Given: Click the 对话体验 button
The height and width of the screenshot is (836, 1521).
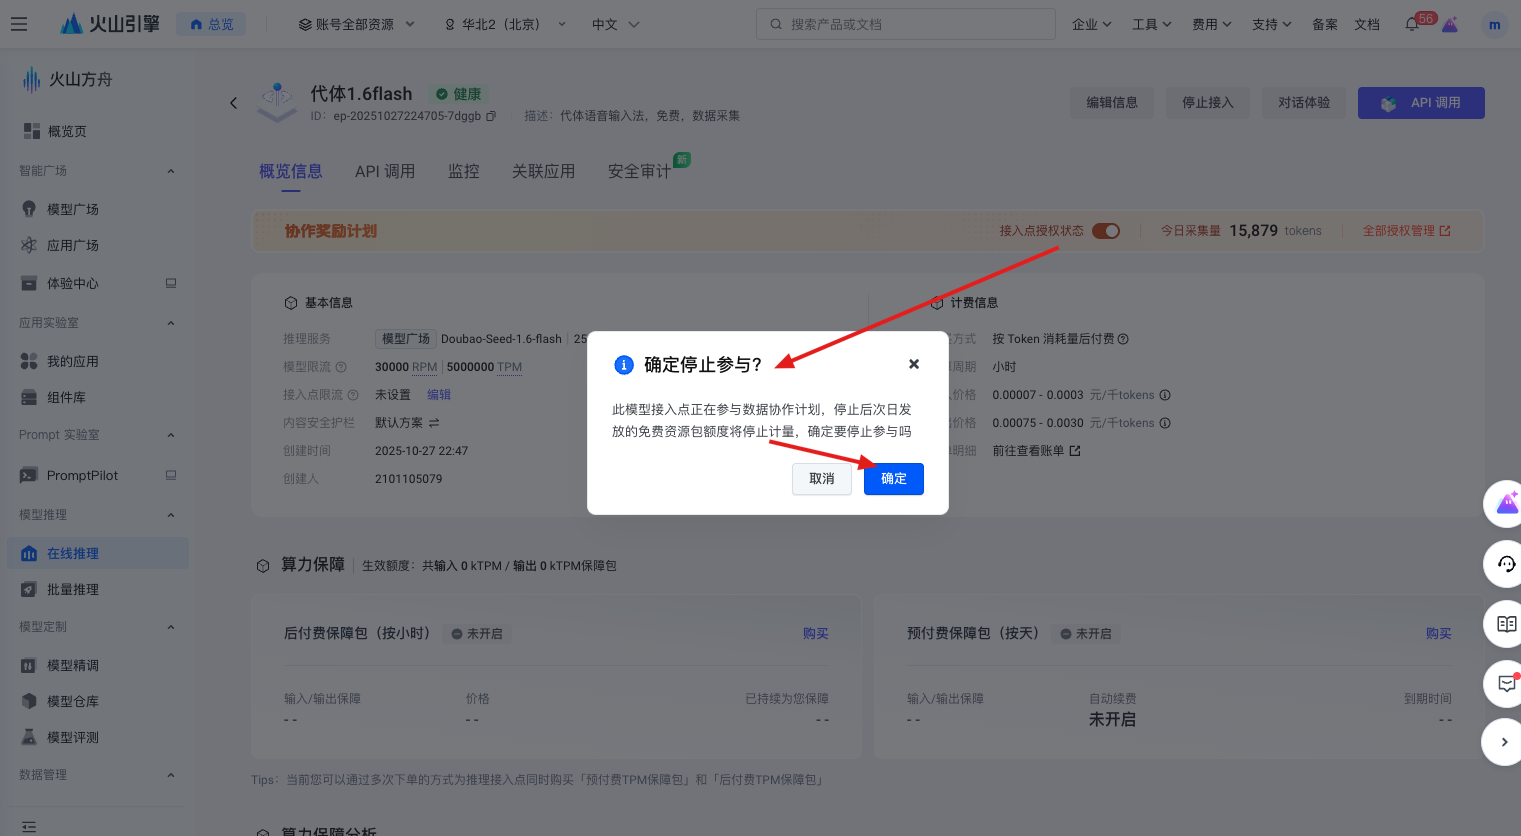Looking at the screenshot, I should point(1304,103).
